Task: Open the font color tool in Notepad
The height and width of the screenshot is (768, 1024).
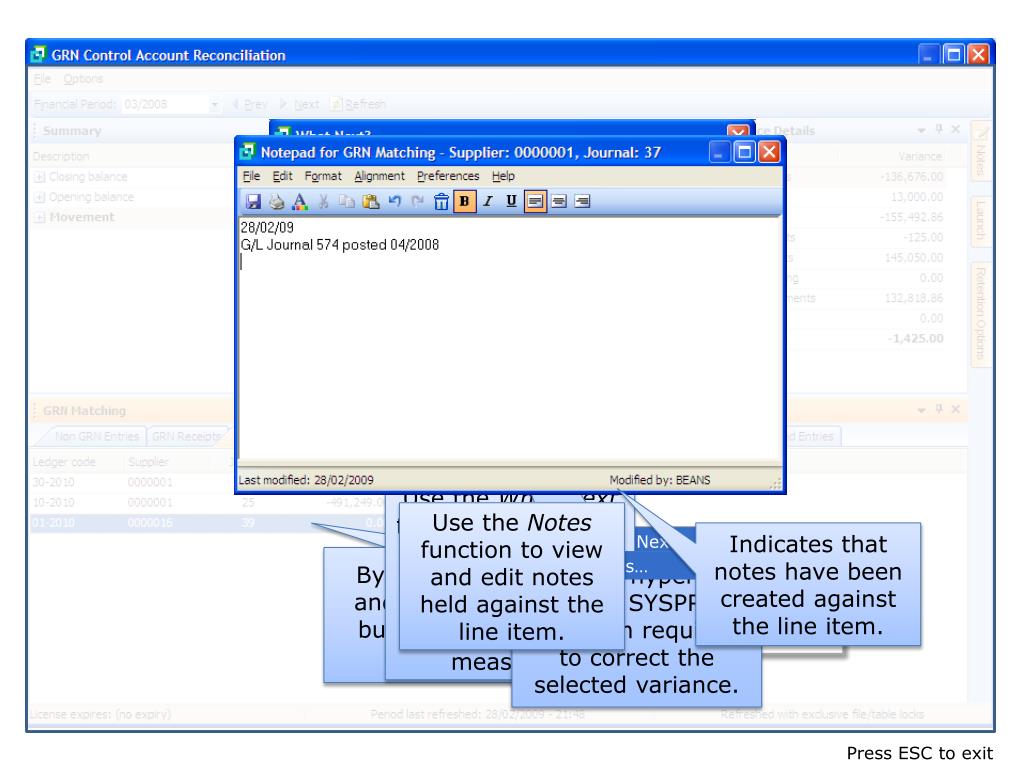Action: 300,201
